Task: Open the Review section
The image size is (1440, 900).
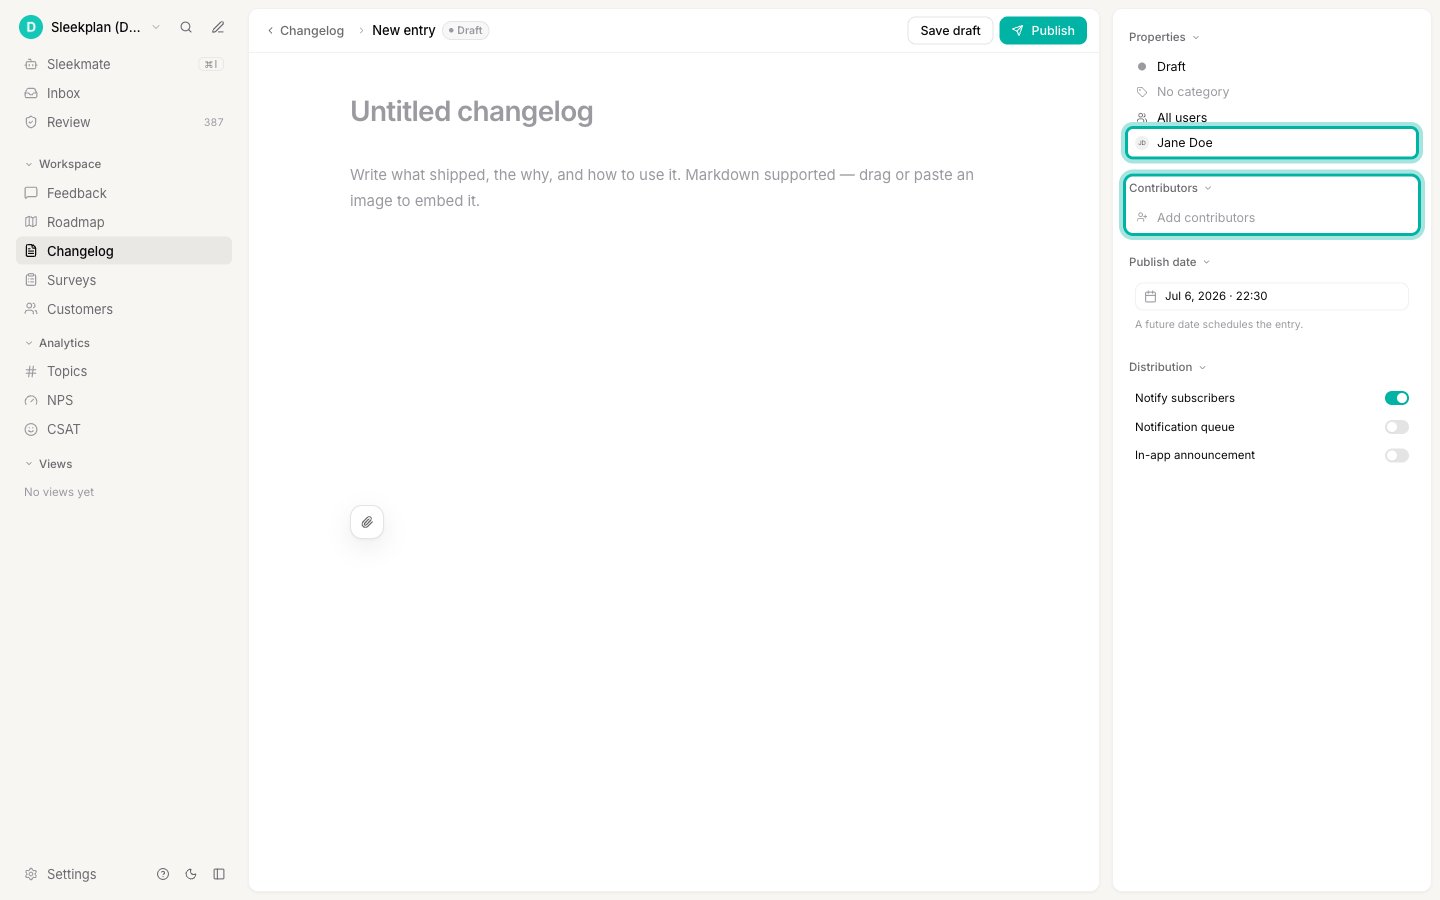Action: [x=124, y=122]
